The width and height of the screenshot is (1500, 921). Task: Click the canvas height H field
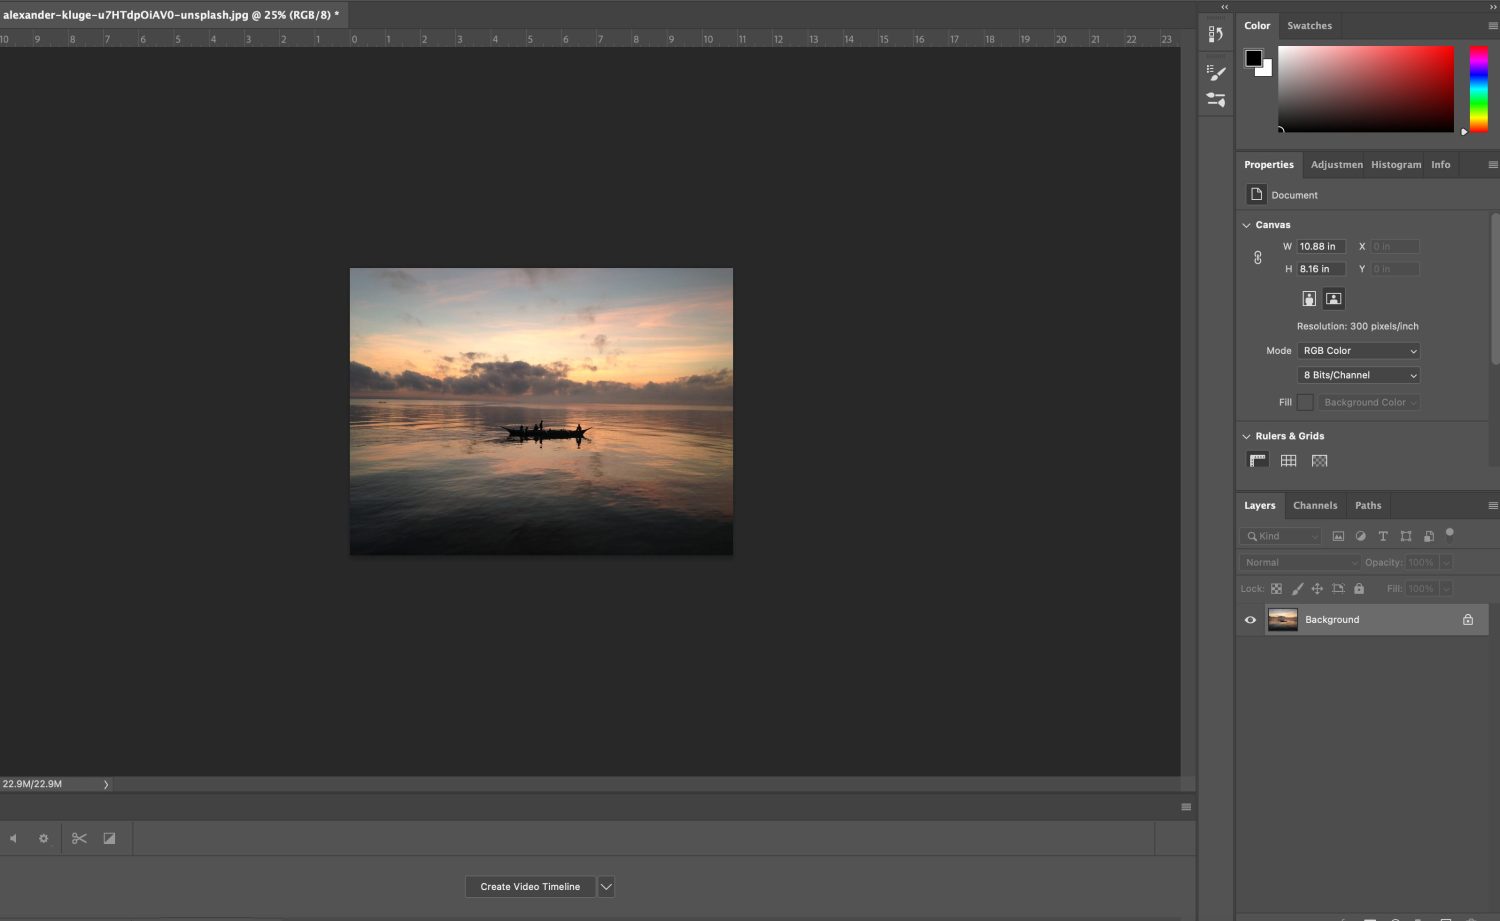click(x=1321, y=269)
